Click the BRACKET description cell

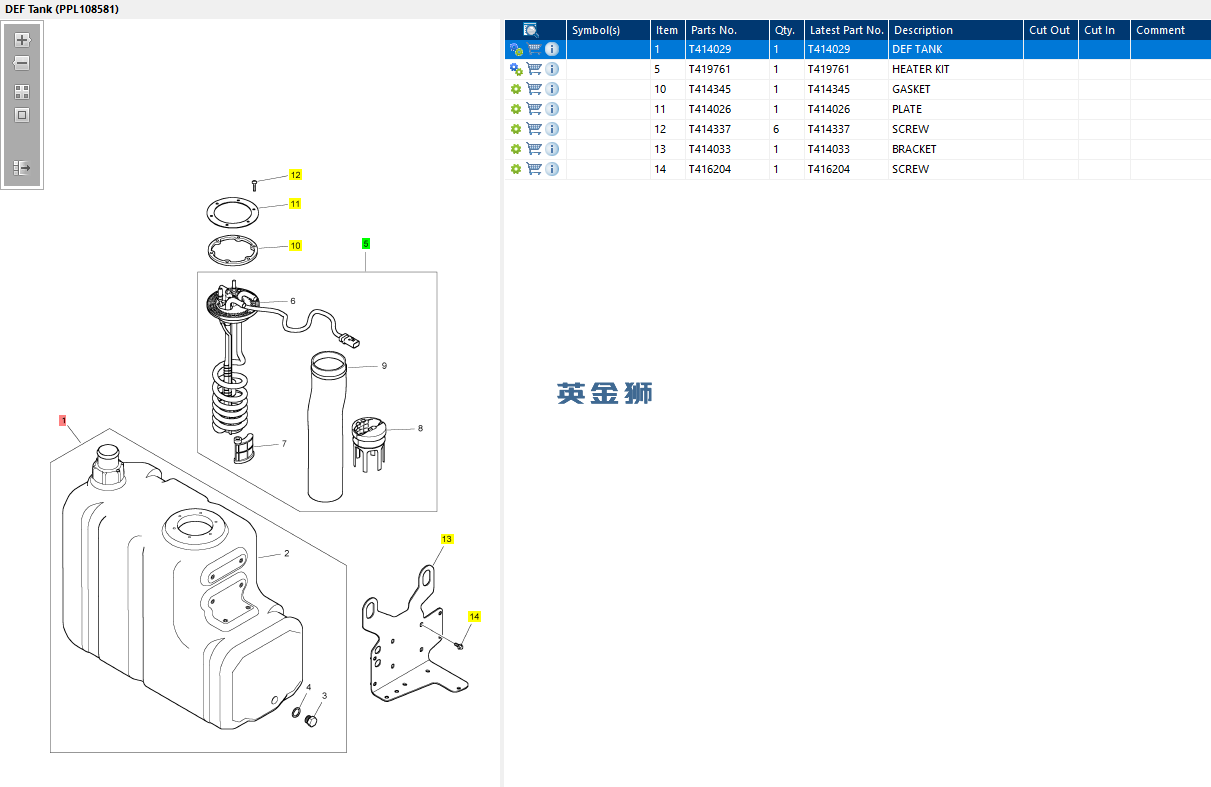(955, 149)
